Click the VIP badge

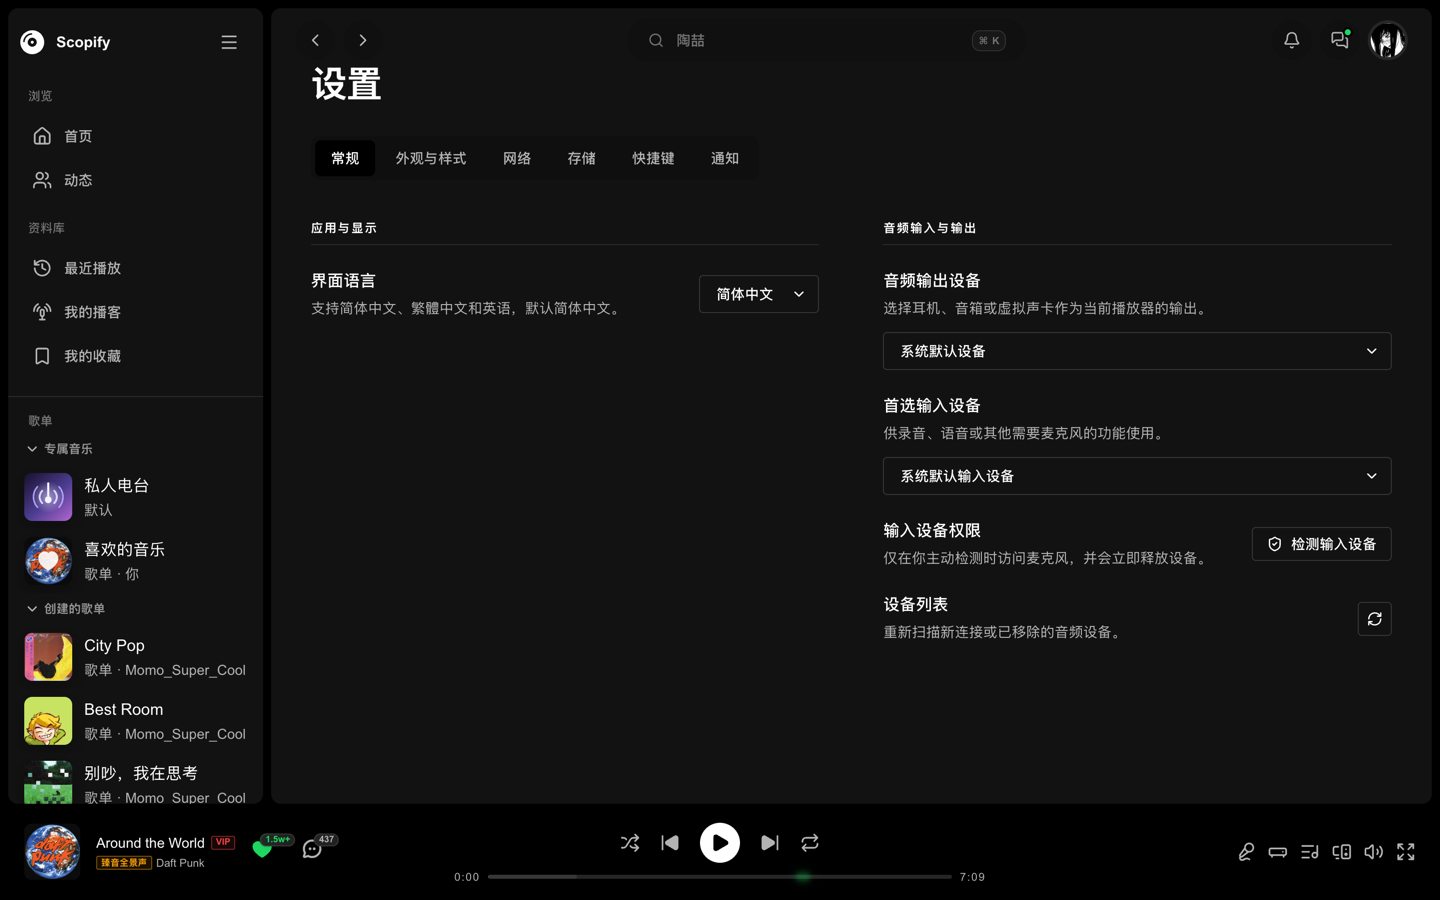[x=223, y=842]
